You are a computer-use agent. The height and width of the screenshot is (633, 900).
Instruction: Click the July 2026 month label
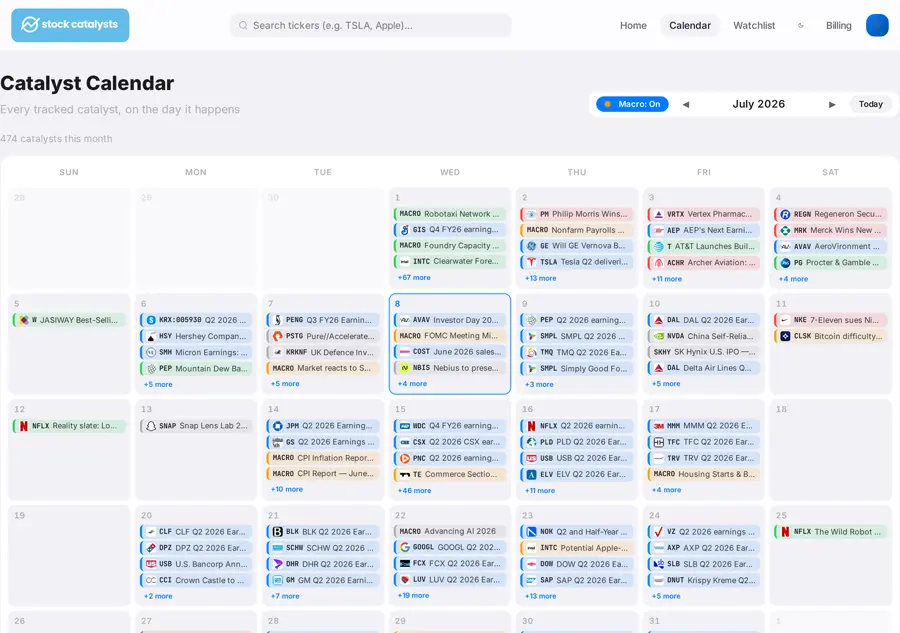[758, 104]
